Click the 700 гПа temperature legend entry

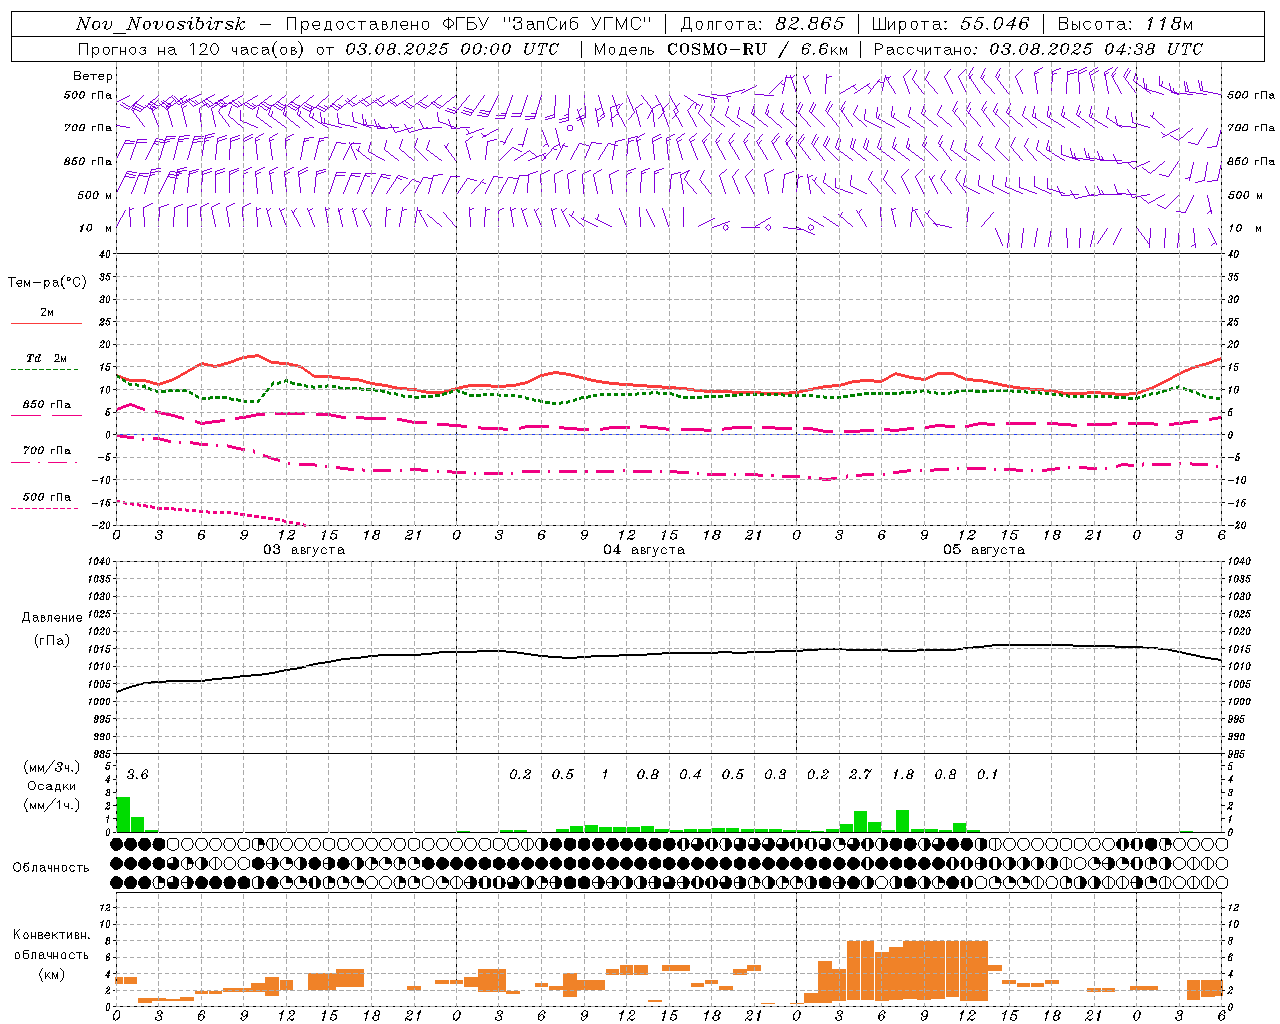[x=47, y=451]
